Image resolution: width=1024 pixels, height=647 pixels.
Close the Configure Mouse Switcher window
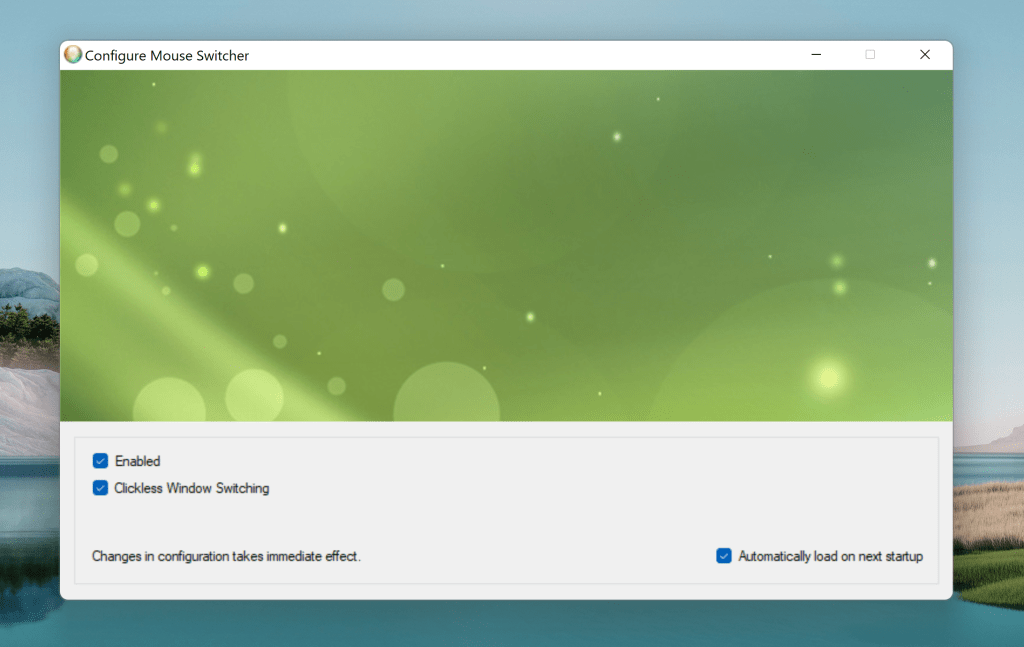pos(925,55)
